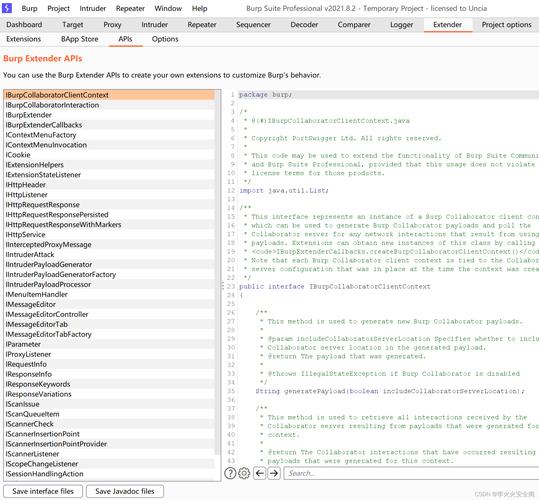Open the Options sub-tab
The width and height of the screenshot is (539, 500).
coord(165,39)
